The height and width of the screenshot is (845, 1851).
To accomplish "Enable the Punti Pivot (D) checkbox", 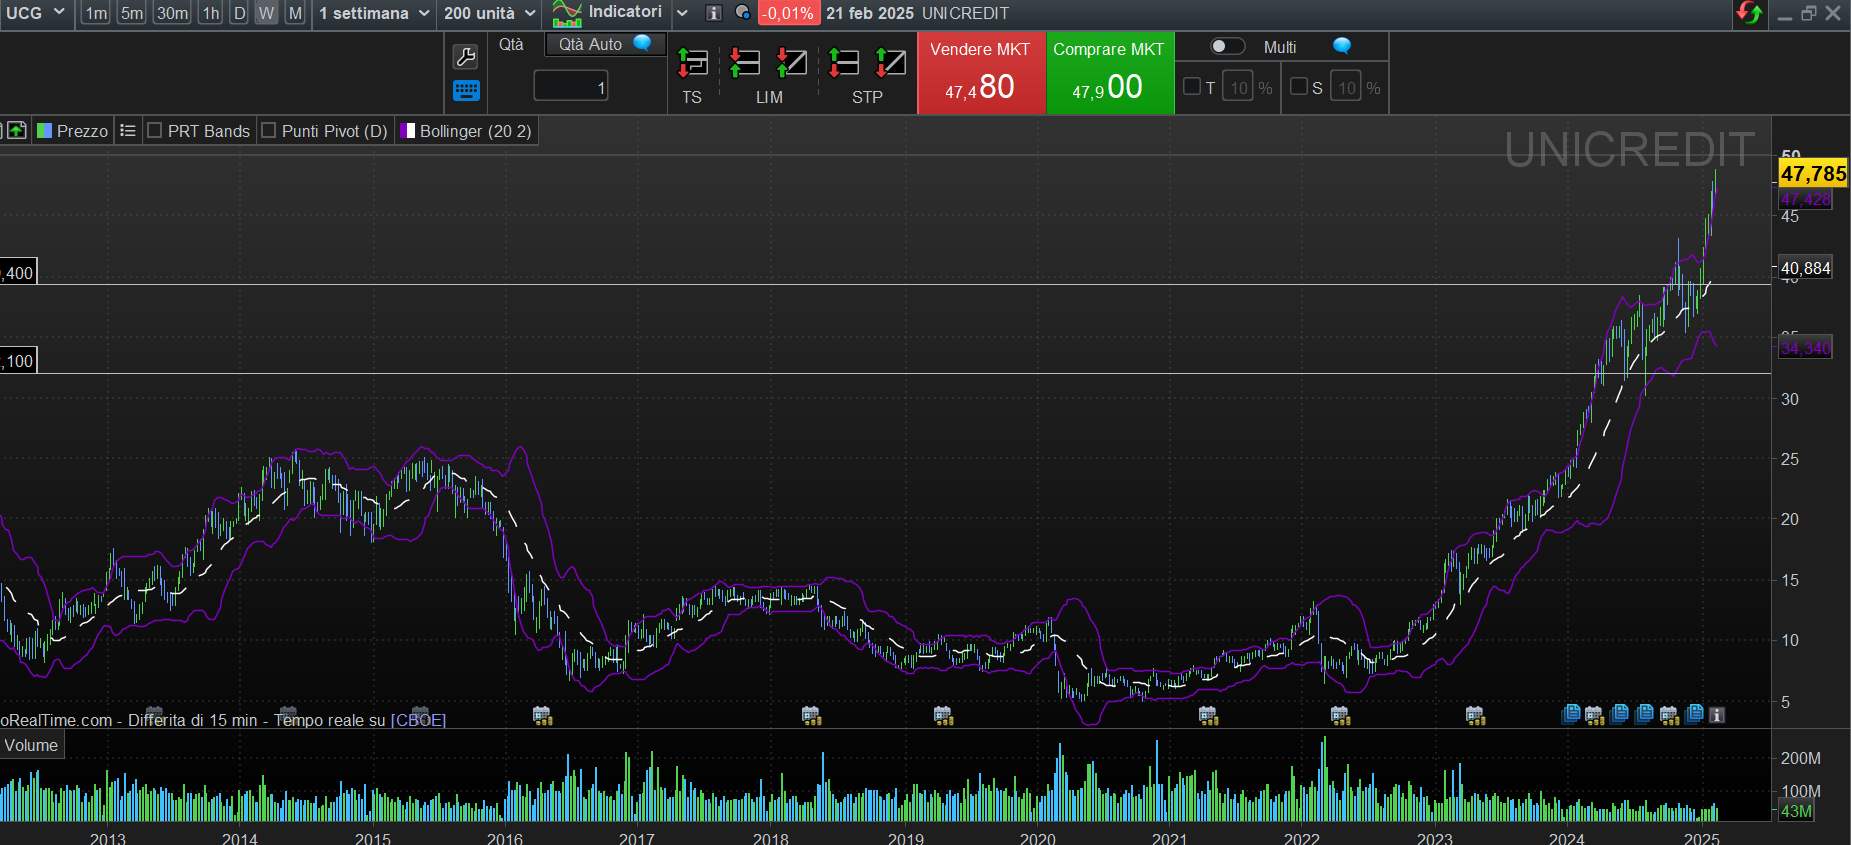I will (269, 131).
